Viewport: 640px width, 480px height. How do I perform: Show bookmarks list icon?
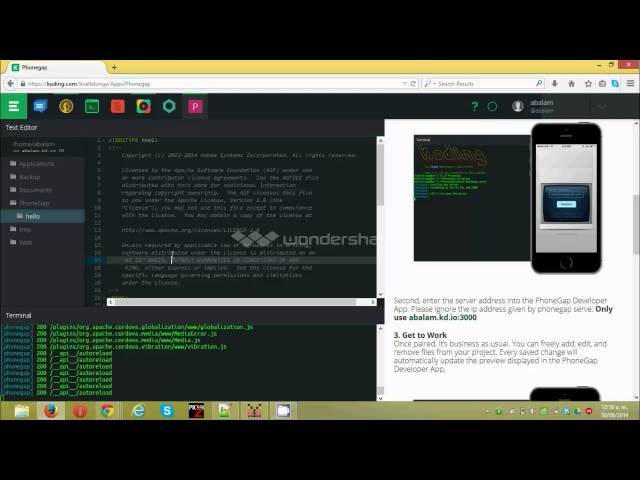click(x=602, y=84)
